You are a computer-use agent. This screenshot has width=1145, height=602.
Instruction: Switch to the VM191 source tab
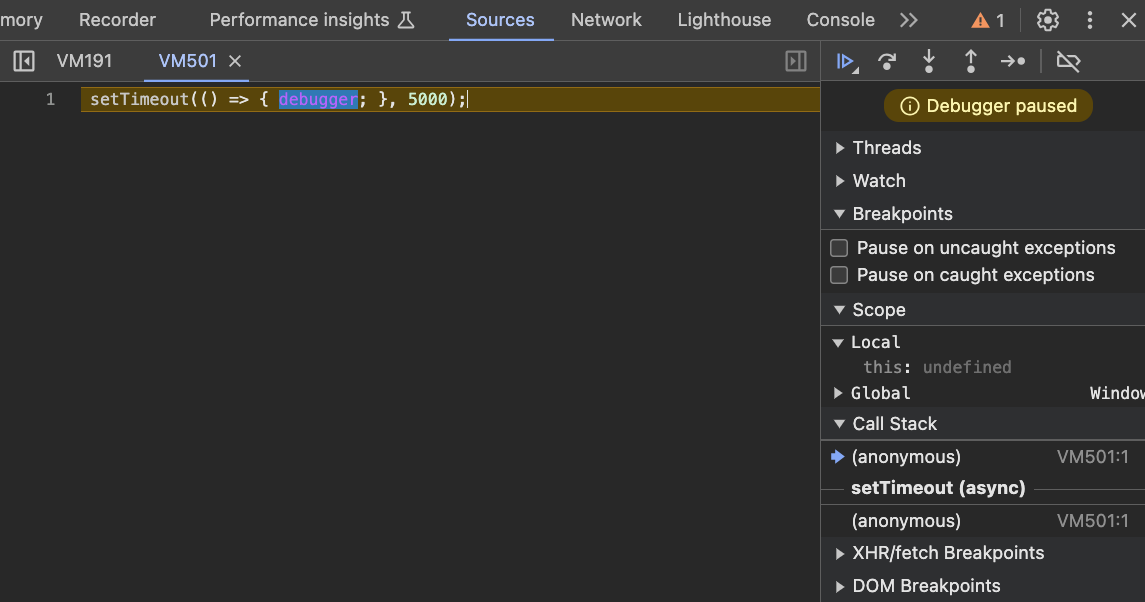84,61
